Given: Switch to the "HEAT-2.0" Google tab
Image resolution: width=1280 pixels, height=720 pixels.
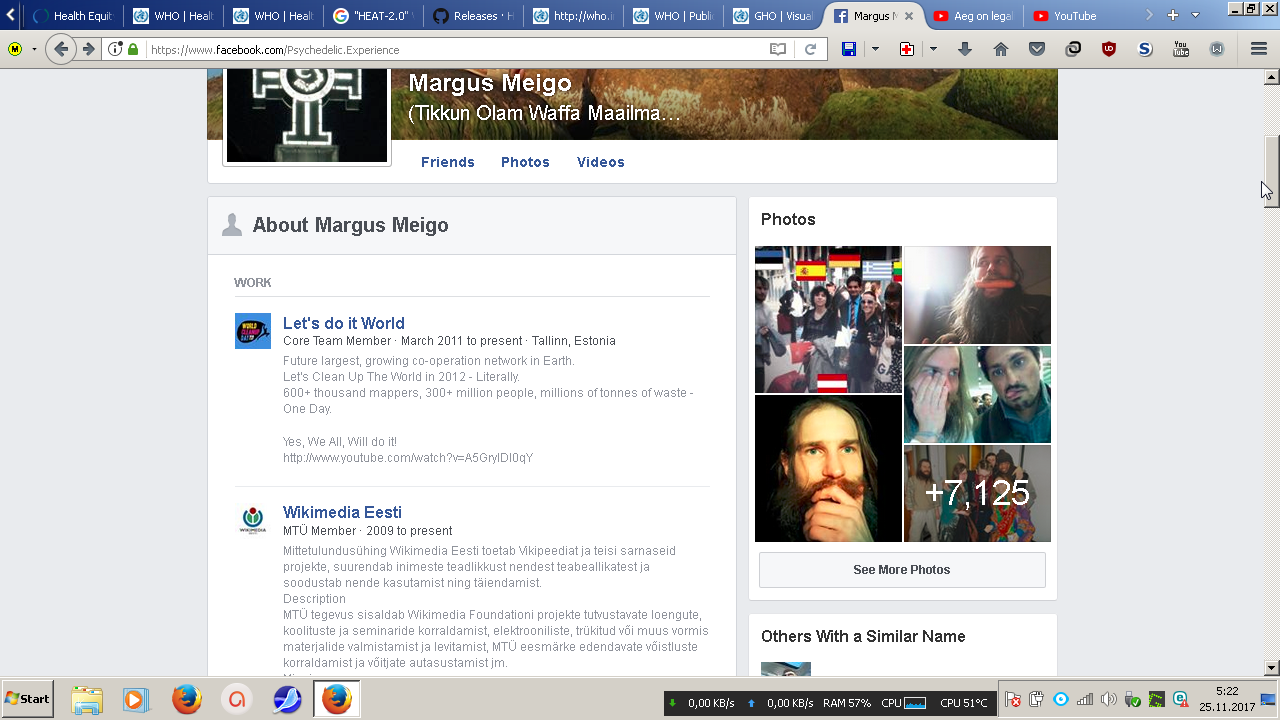Looking at the screenshot, I should 373,16.
